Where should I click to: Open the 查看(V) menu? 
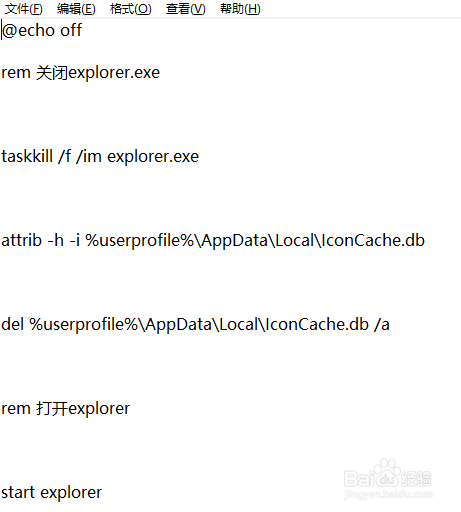coord(186,9)
